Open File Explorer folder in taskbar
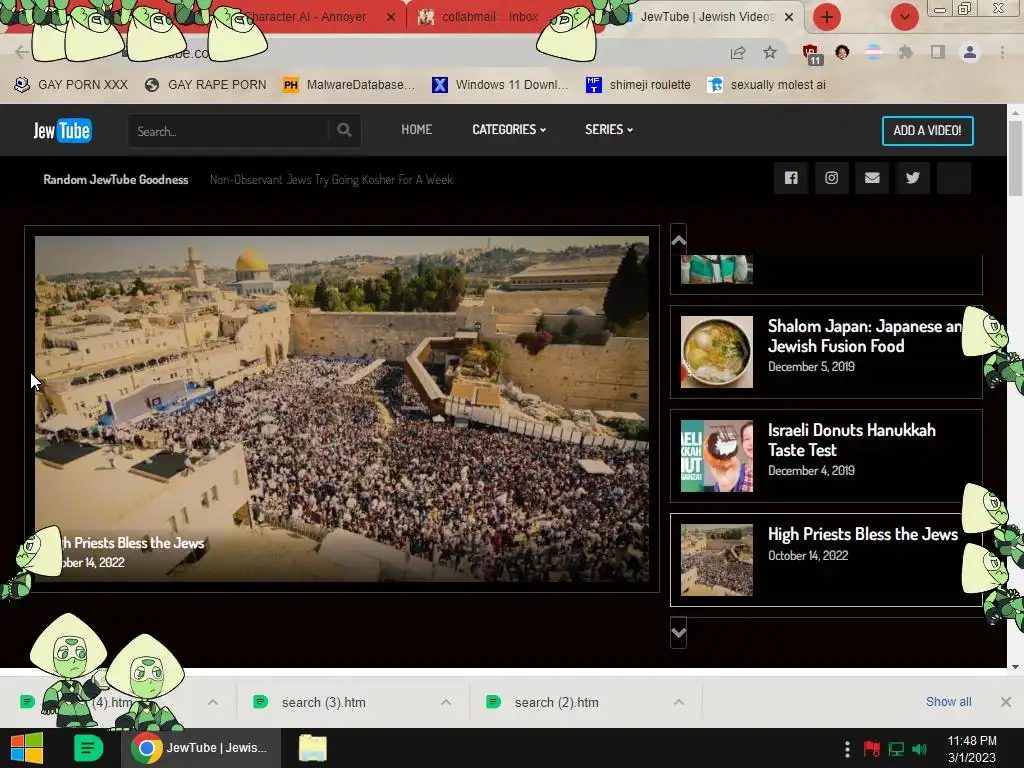Viewport: 1024px width, 768px height. 313,748
